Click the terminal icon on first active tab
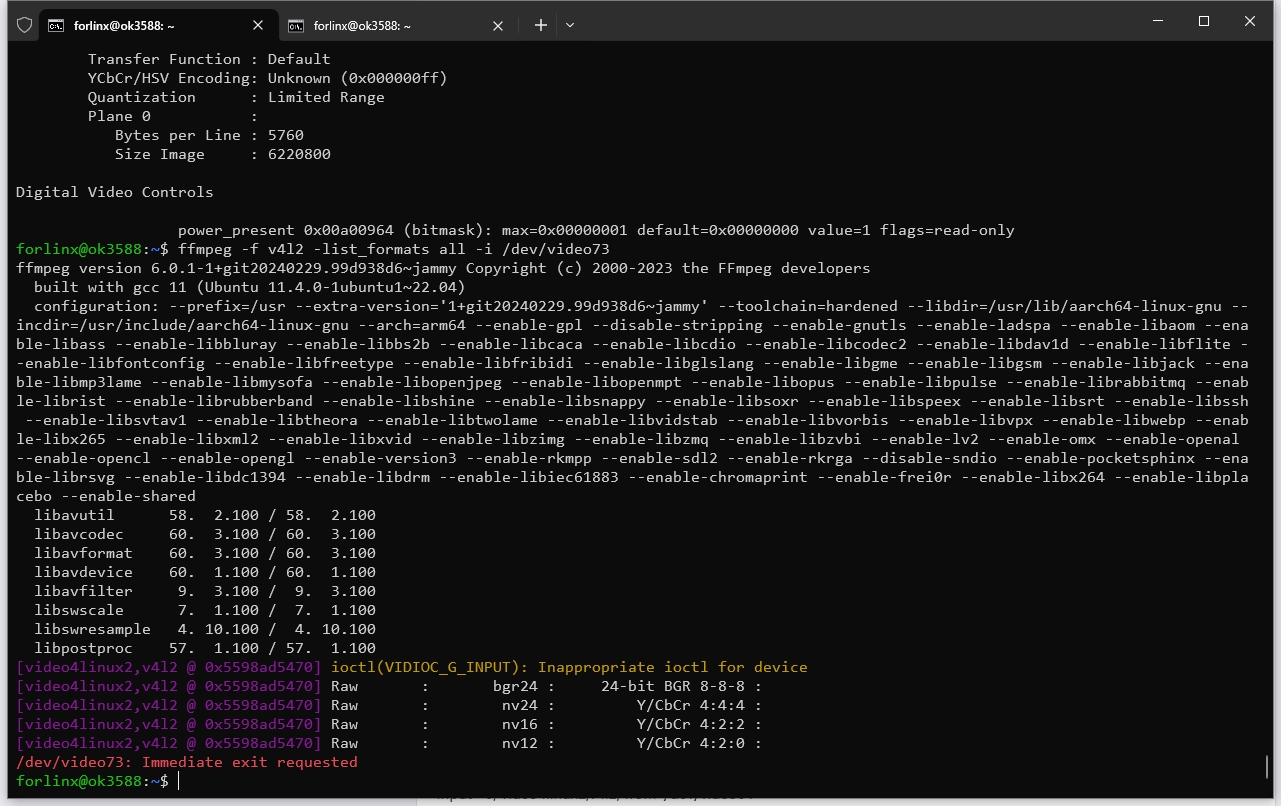Screen dimensions: 1281x806 pyautogui.click(x=58, y=25)
